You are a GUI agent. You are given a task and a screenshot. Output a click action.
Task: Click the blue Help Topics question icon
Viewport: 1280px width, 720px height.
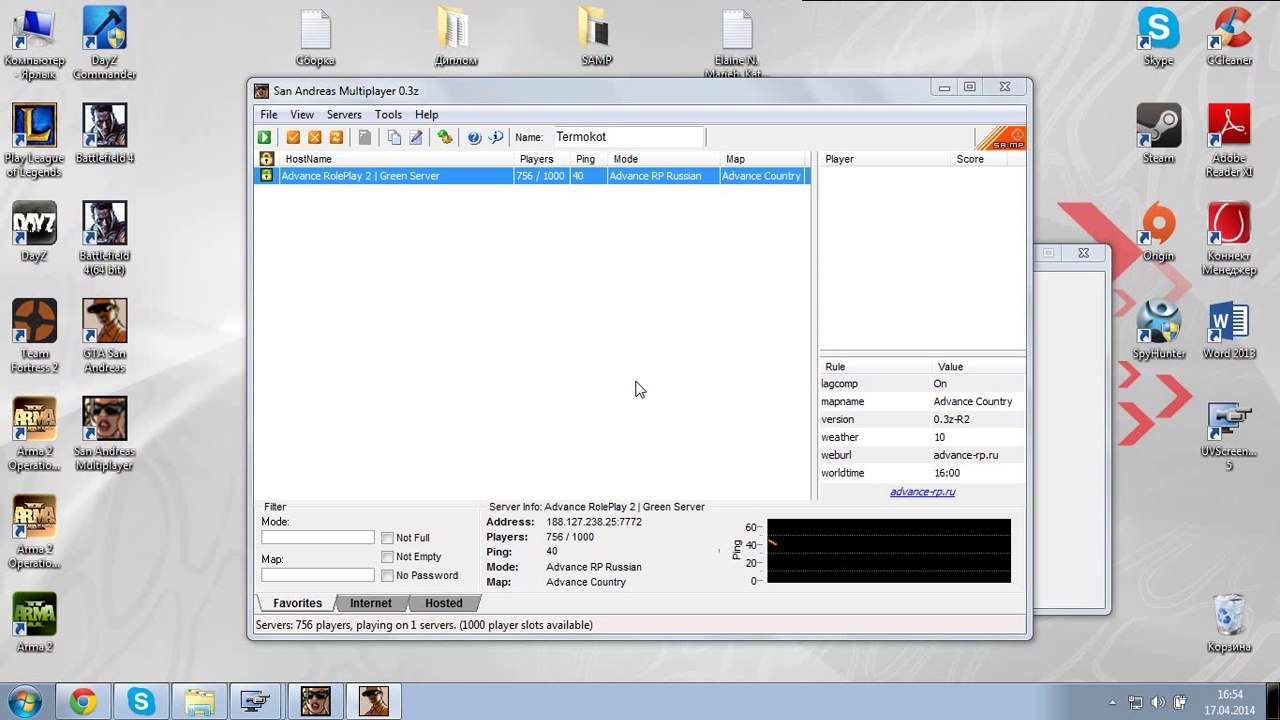coord(474,138)
